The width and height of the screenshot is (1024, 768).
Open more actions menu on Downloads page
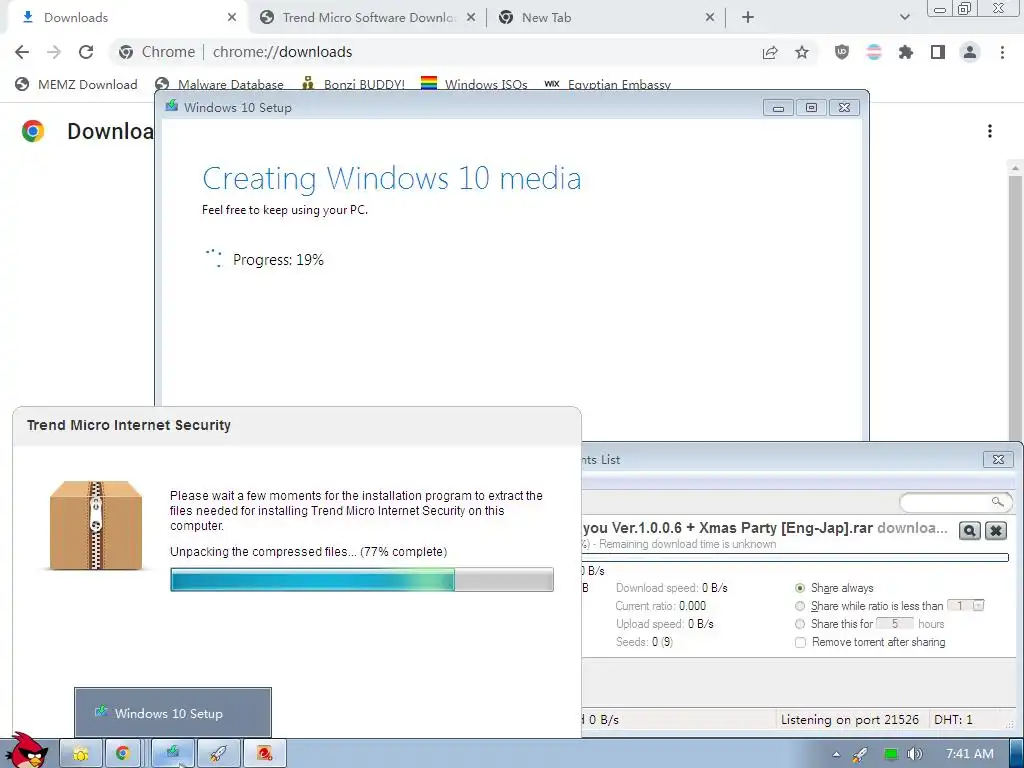point(990,131)
